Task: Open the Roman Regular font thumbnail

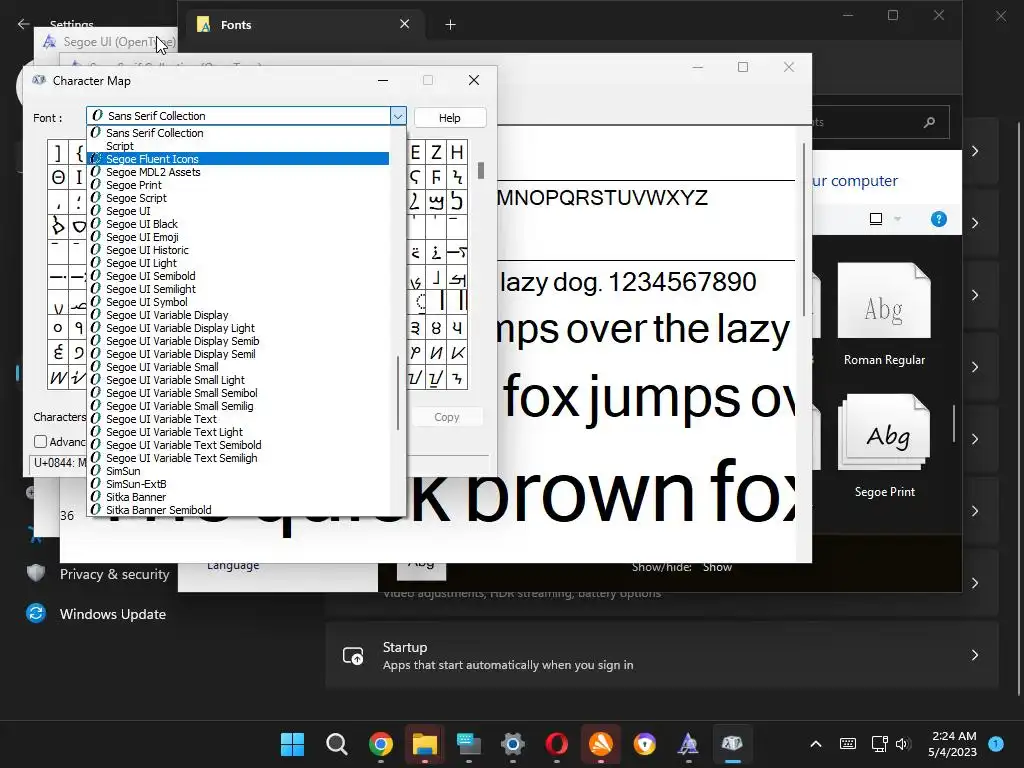Action: click(x=884, y=300)
